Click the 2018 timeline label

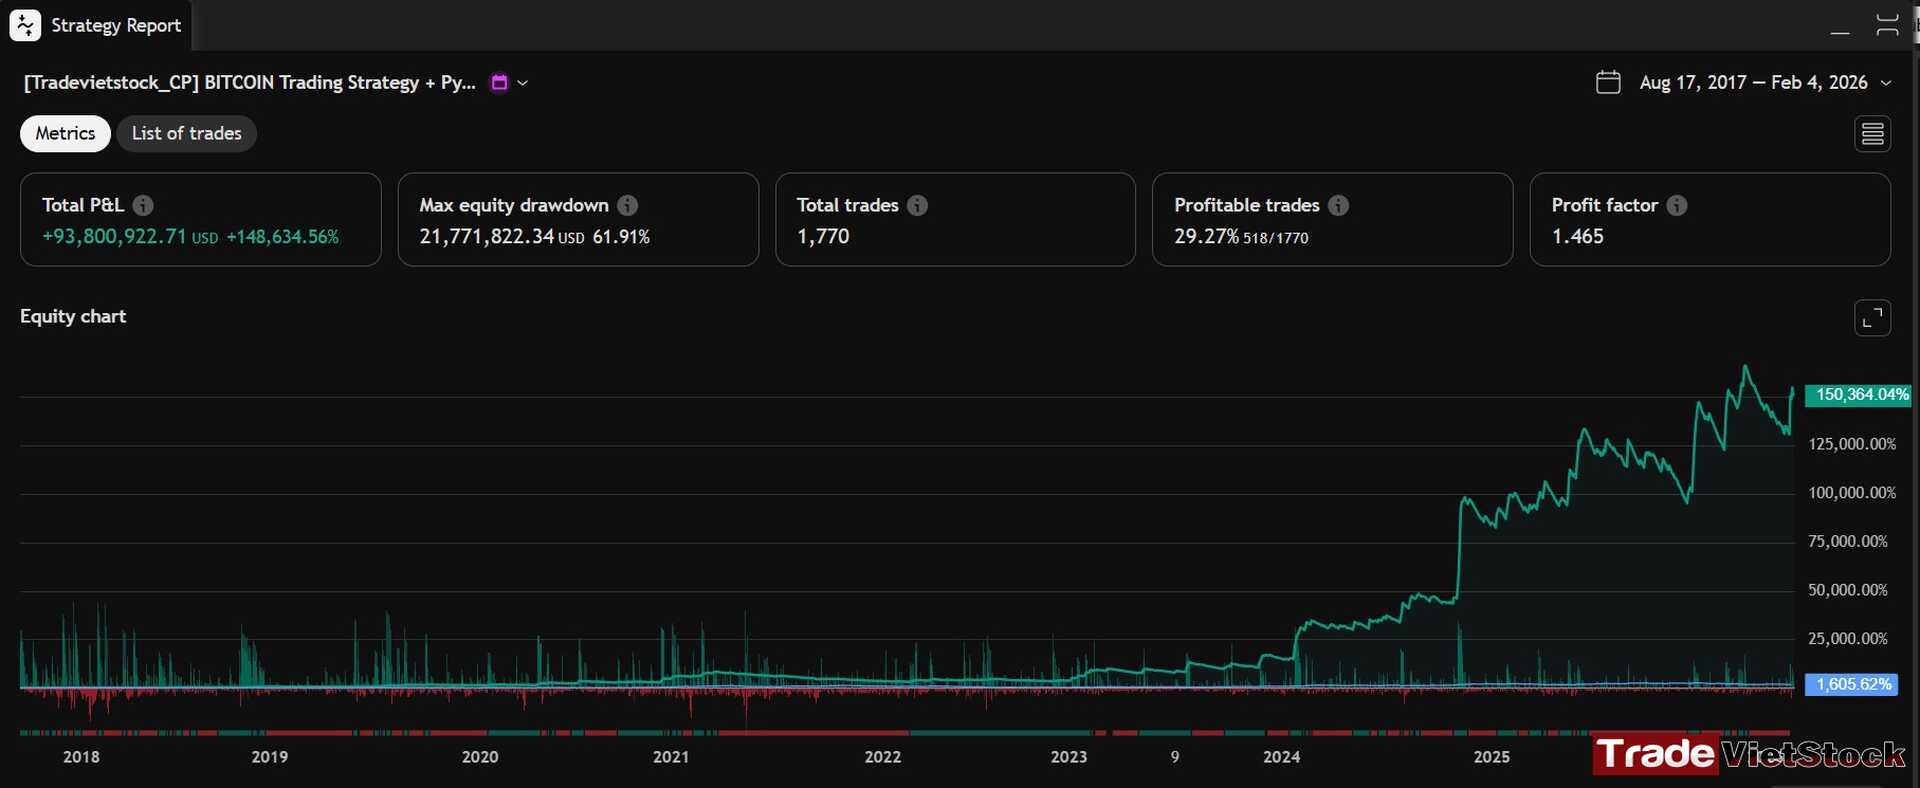(81, 757)
